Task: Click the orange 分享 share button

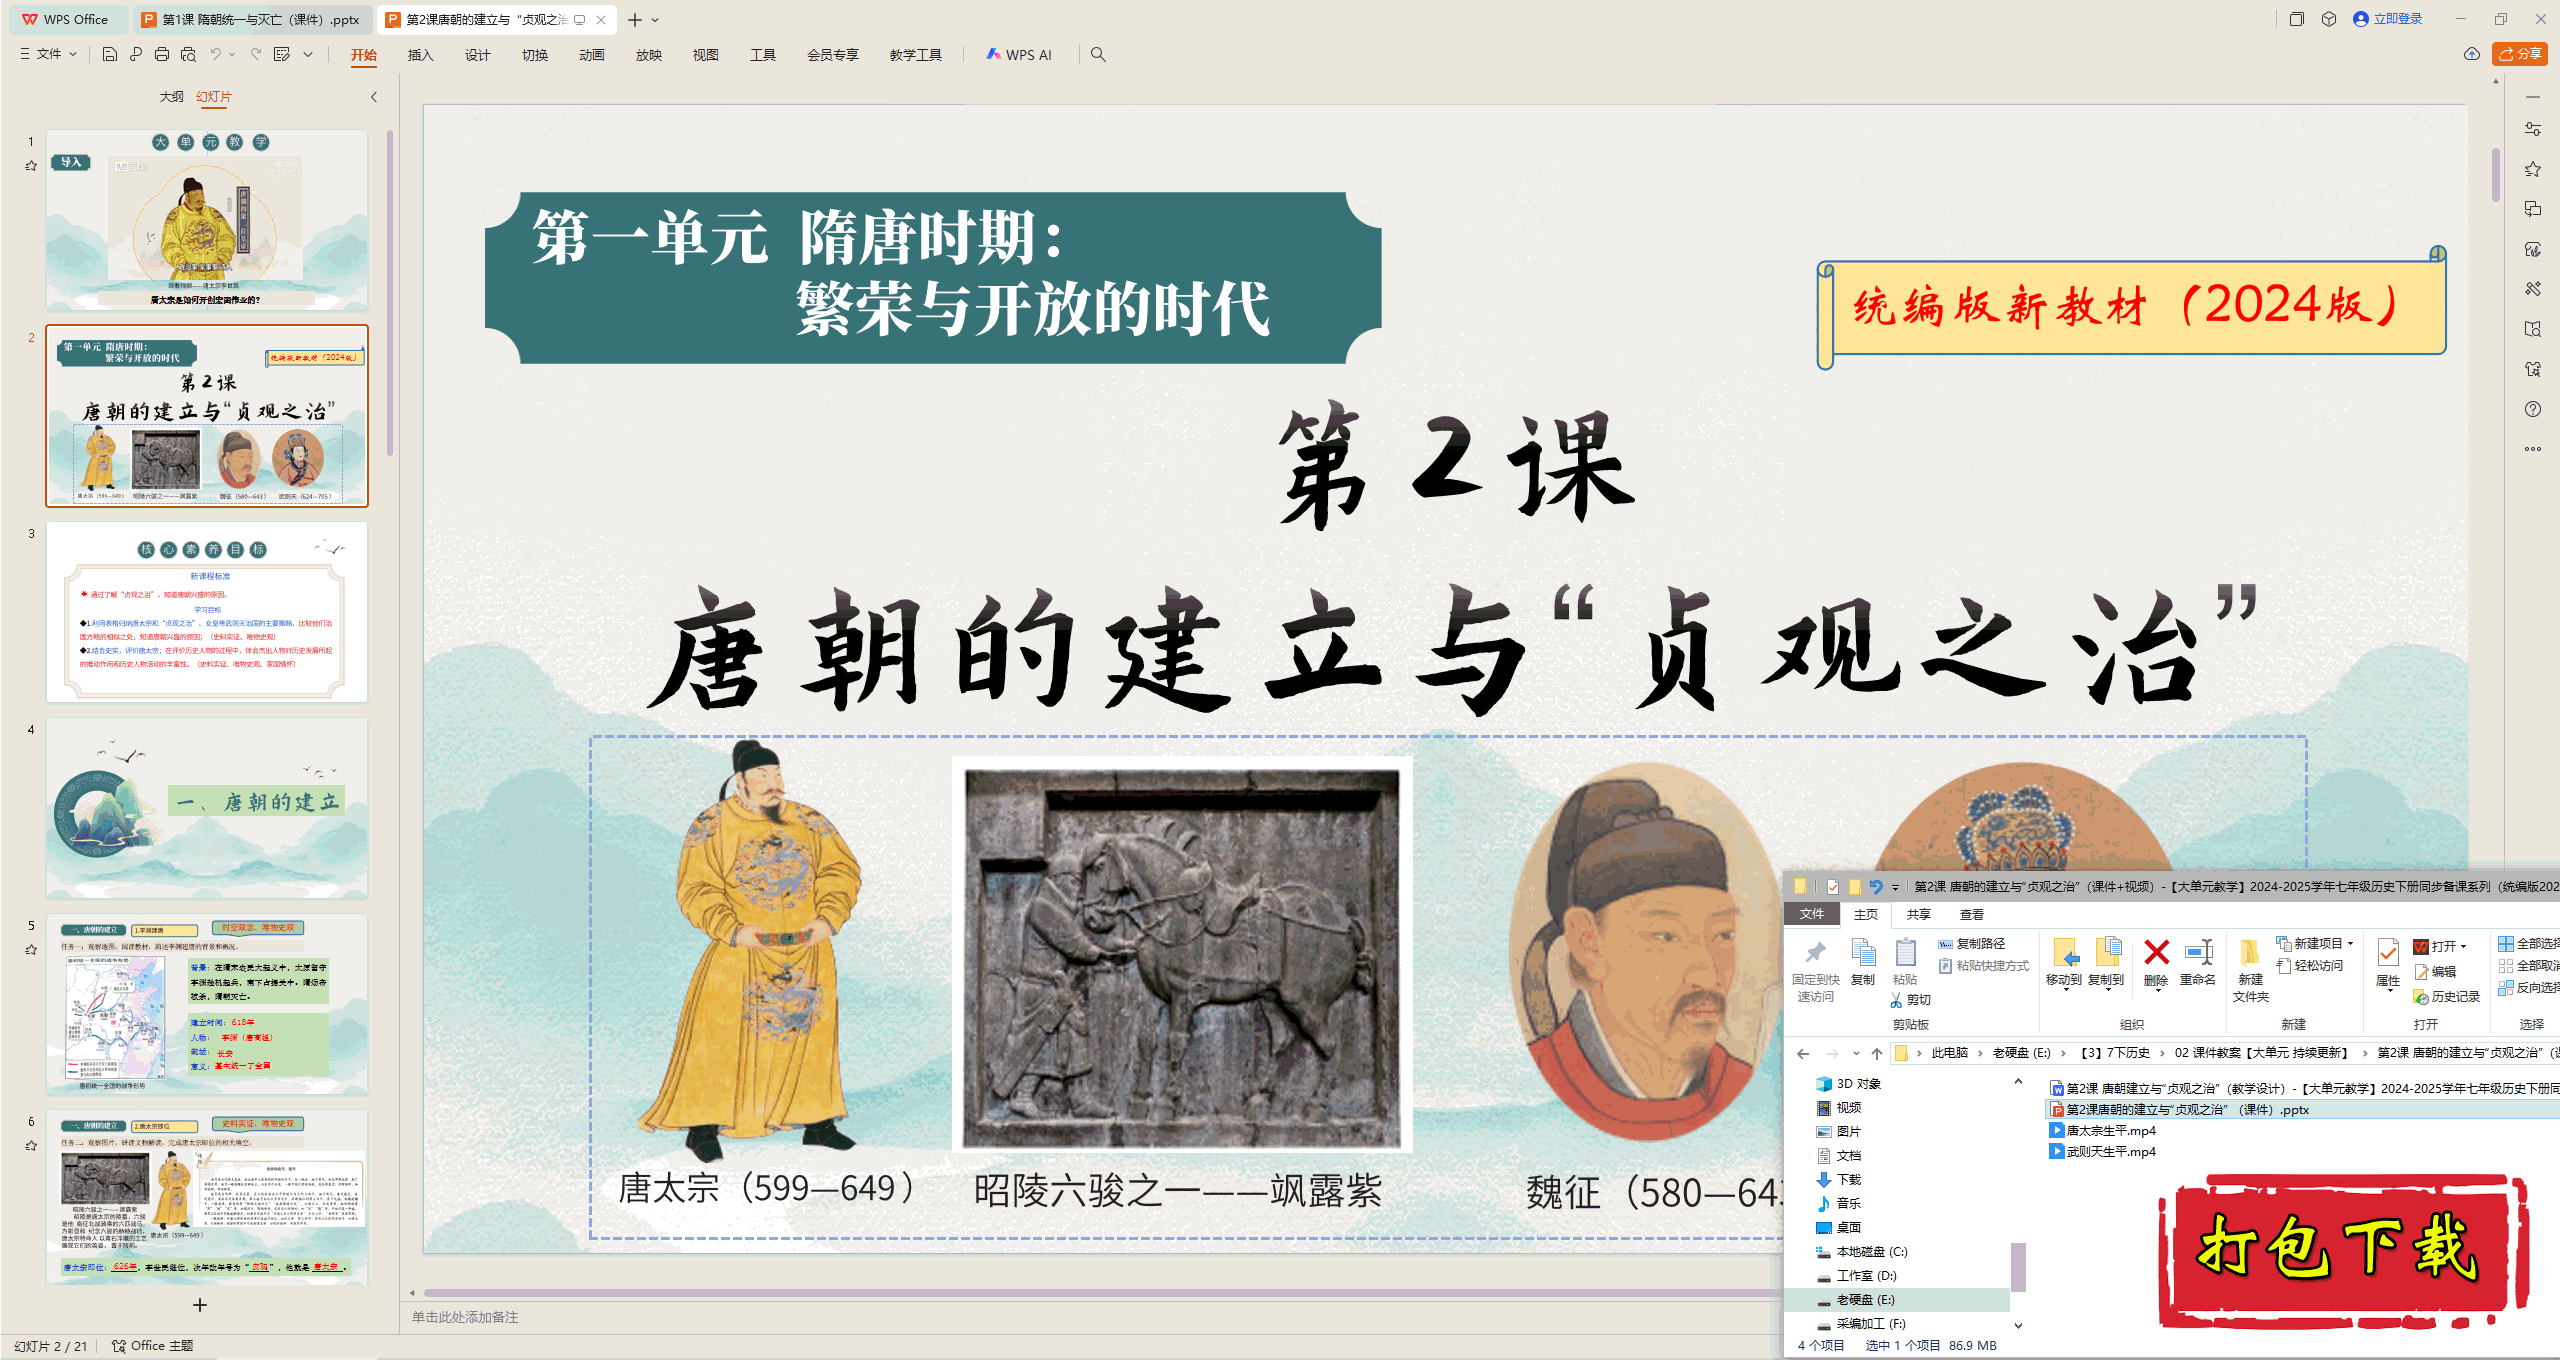Action: [x=2519, y=54]
